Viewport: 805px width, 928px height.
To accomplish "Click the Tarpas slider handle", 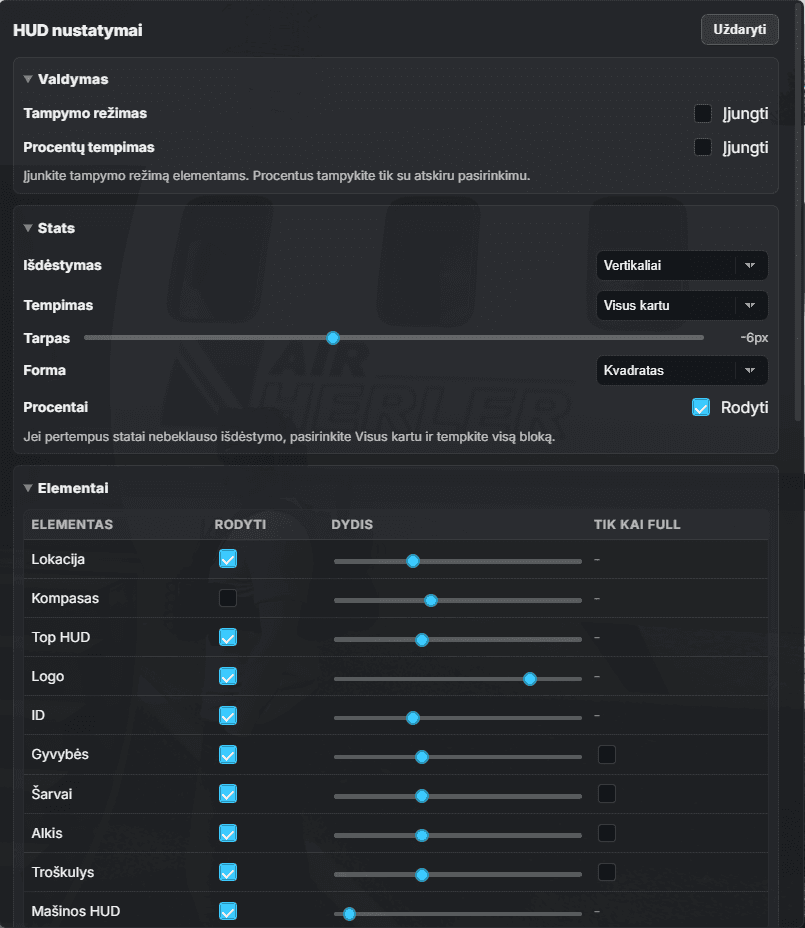I will (x=333, y=338).
